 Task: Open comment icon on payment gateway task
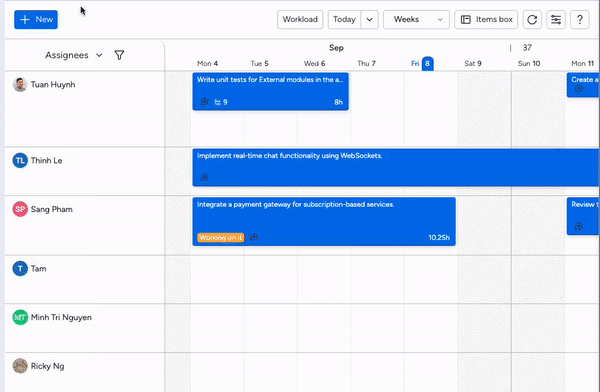click(254, 237)
